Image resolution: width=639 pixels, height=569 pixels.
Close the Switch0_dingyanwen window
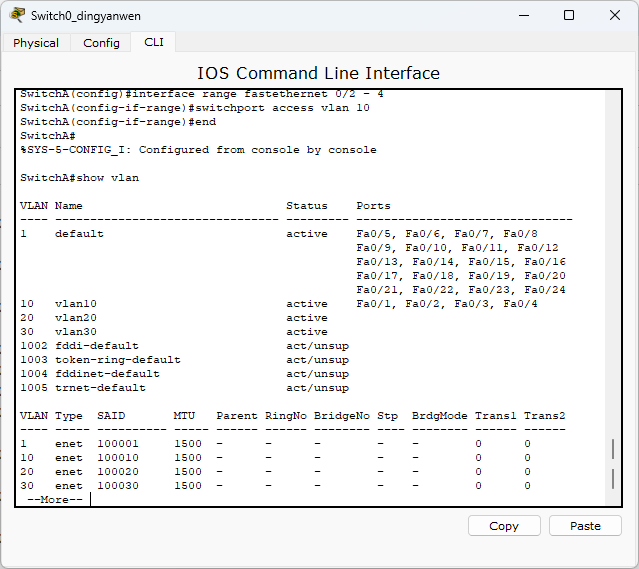coord(615,15)
